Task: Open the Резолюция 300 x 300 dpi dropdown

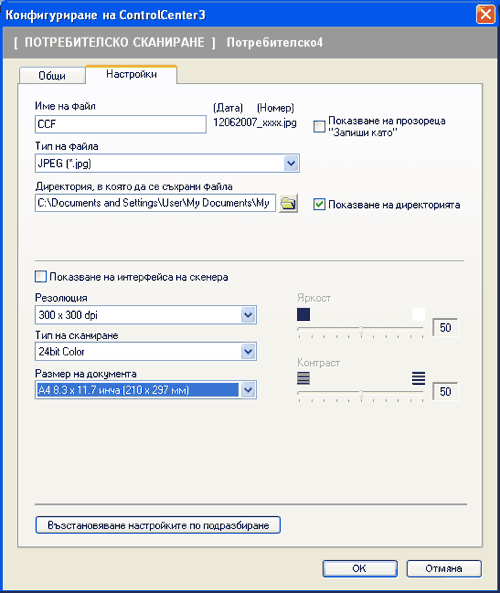Action: coord(248,315)
